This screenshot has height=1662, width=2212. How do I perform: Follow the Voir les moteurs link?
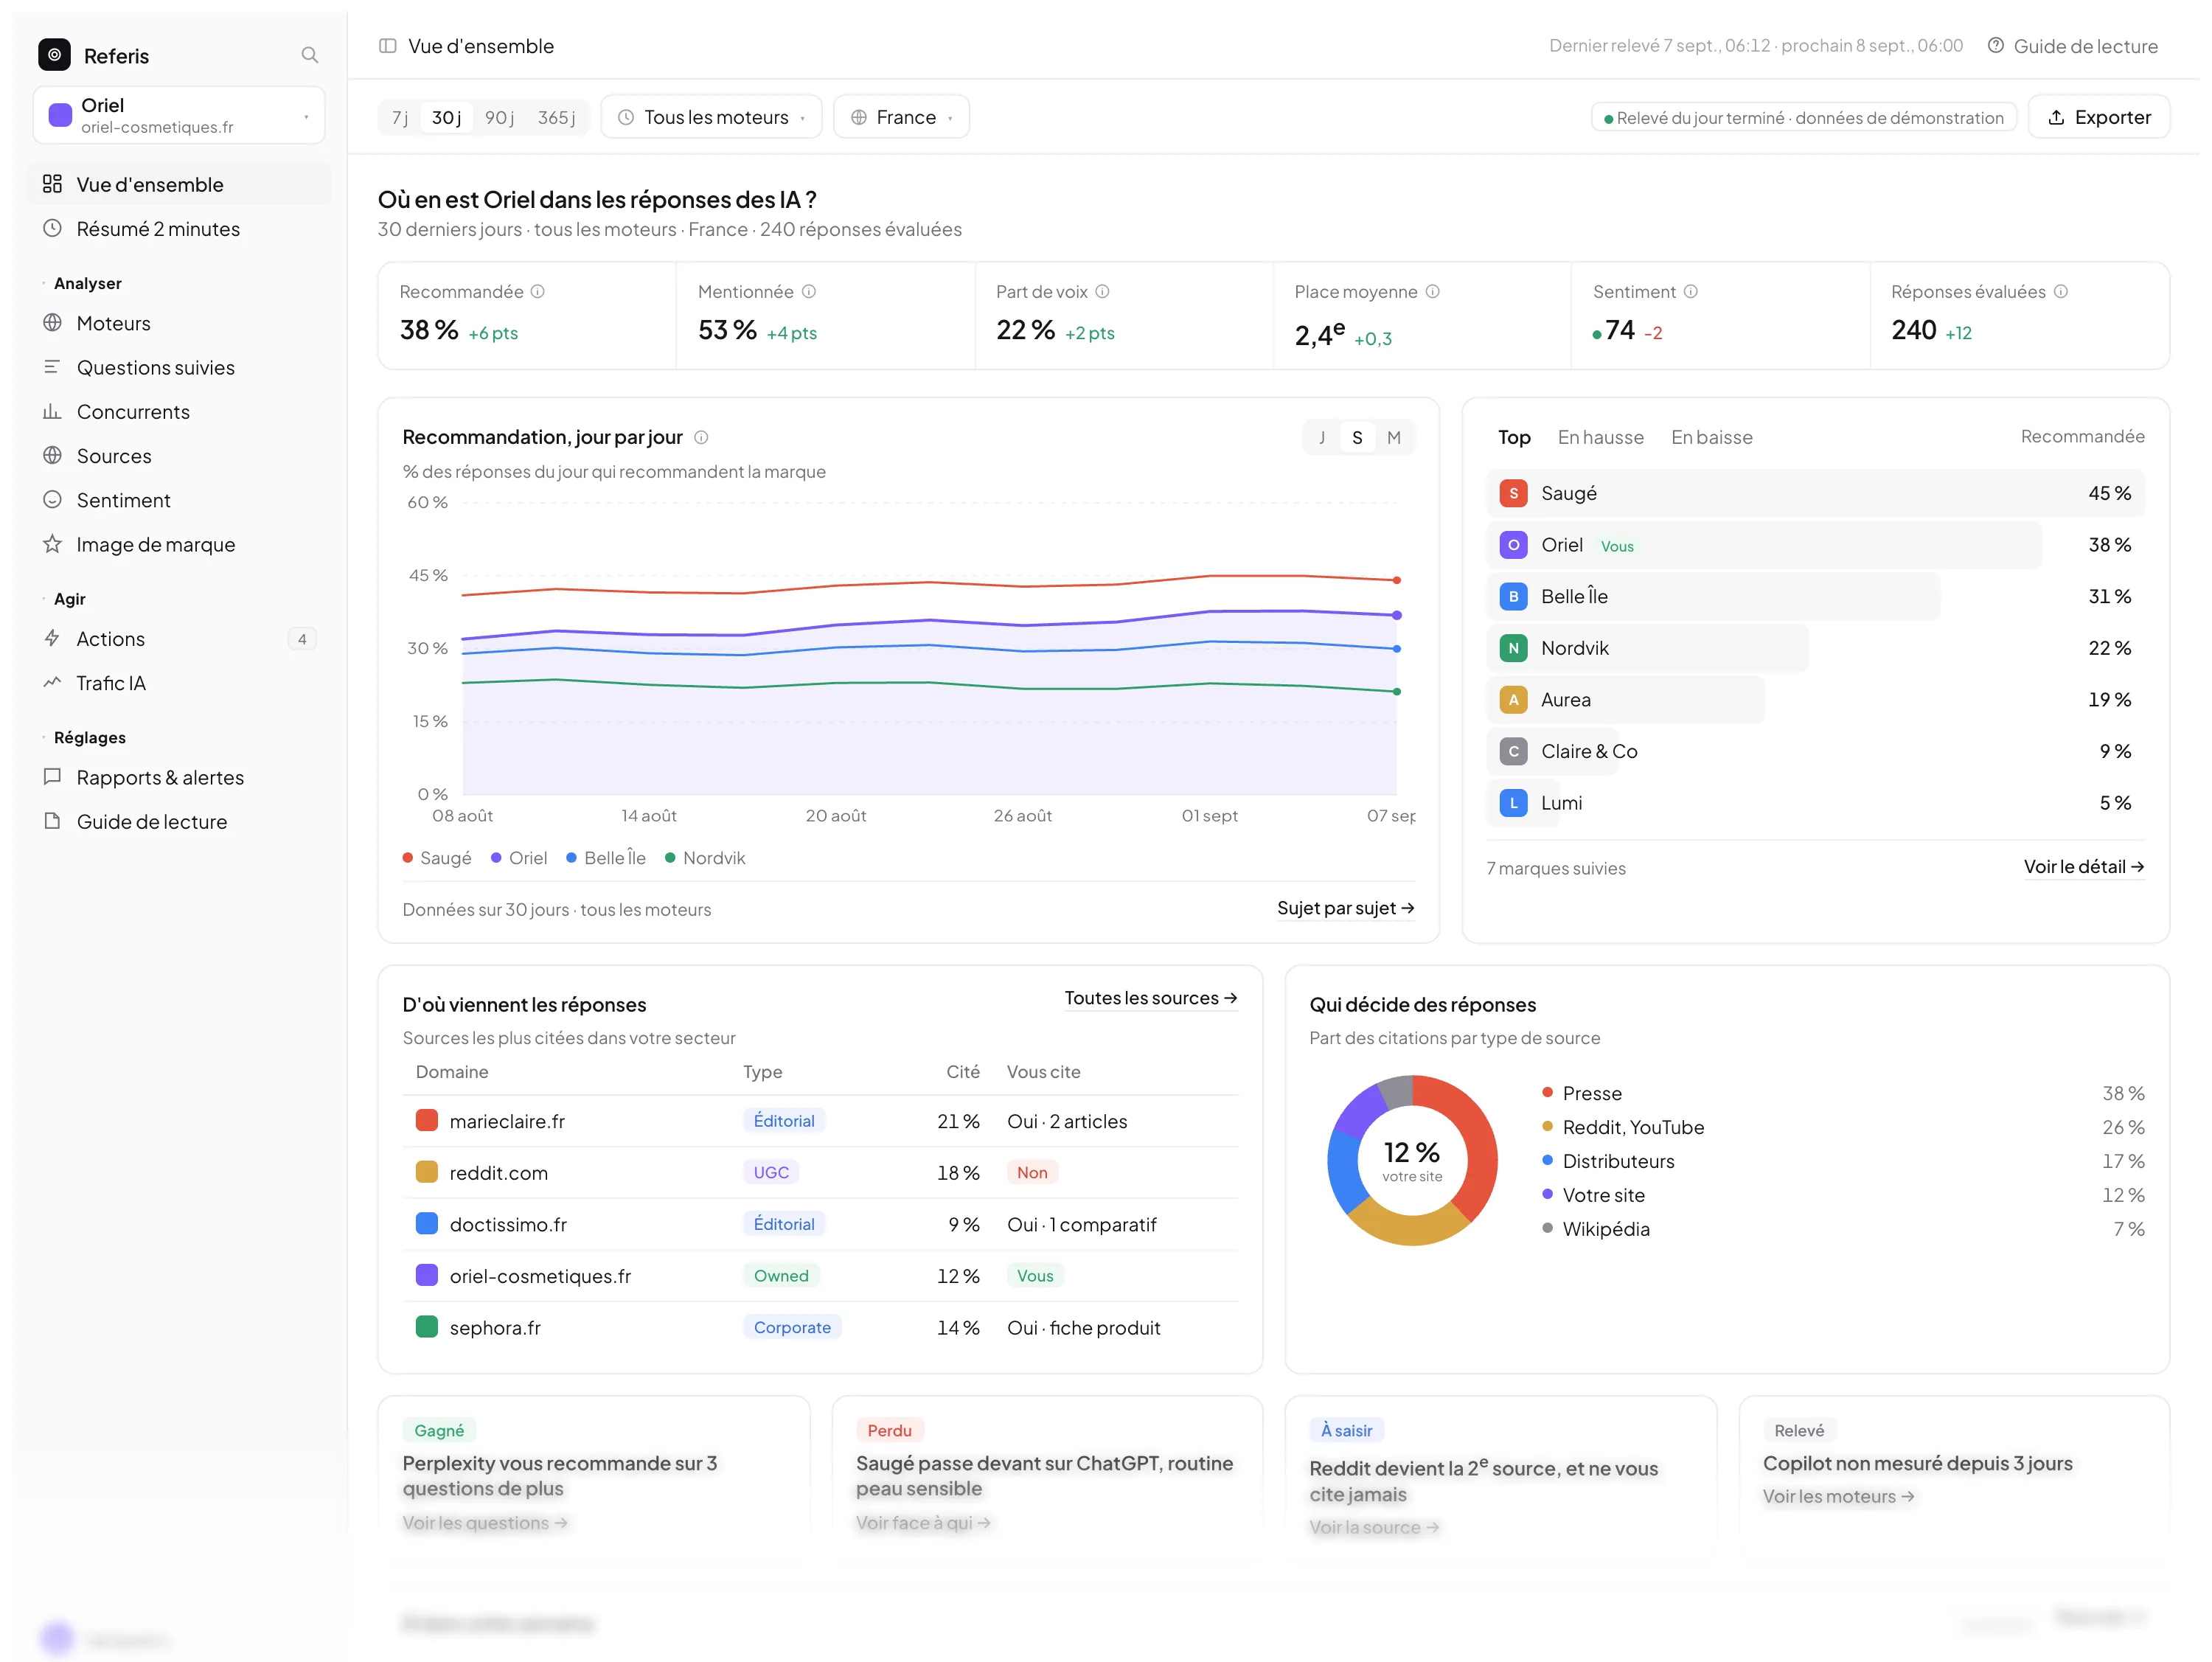(x=1838, y=1496)
